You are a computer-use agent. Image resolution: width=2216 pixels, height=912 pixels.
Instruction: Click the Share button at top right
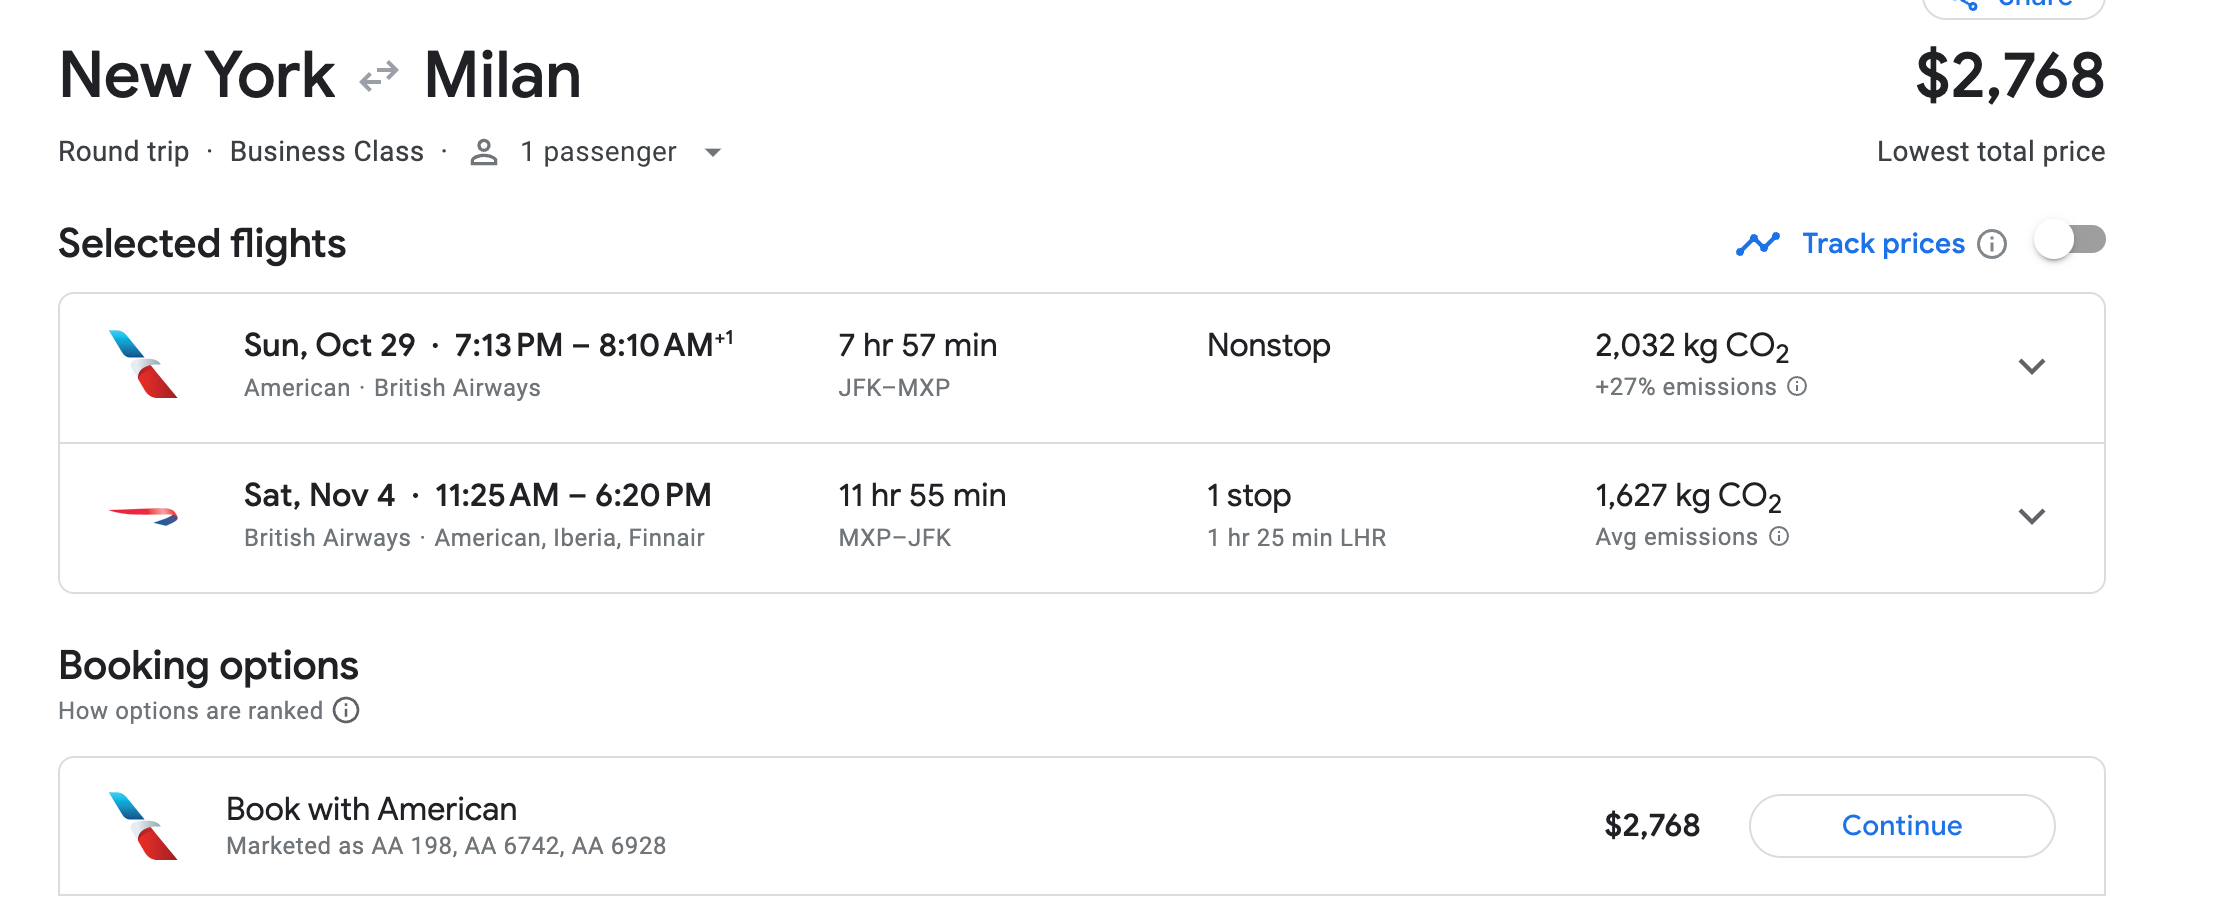pyautogui.click(x=2013, y=5)
